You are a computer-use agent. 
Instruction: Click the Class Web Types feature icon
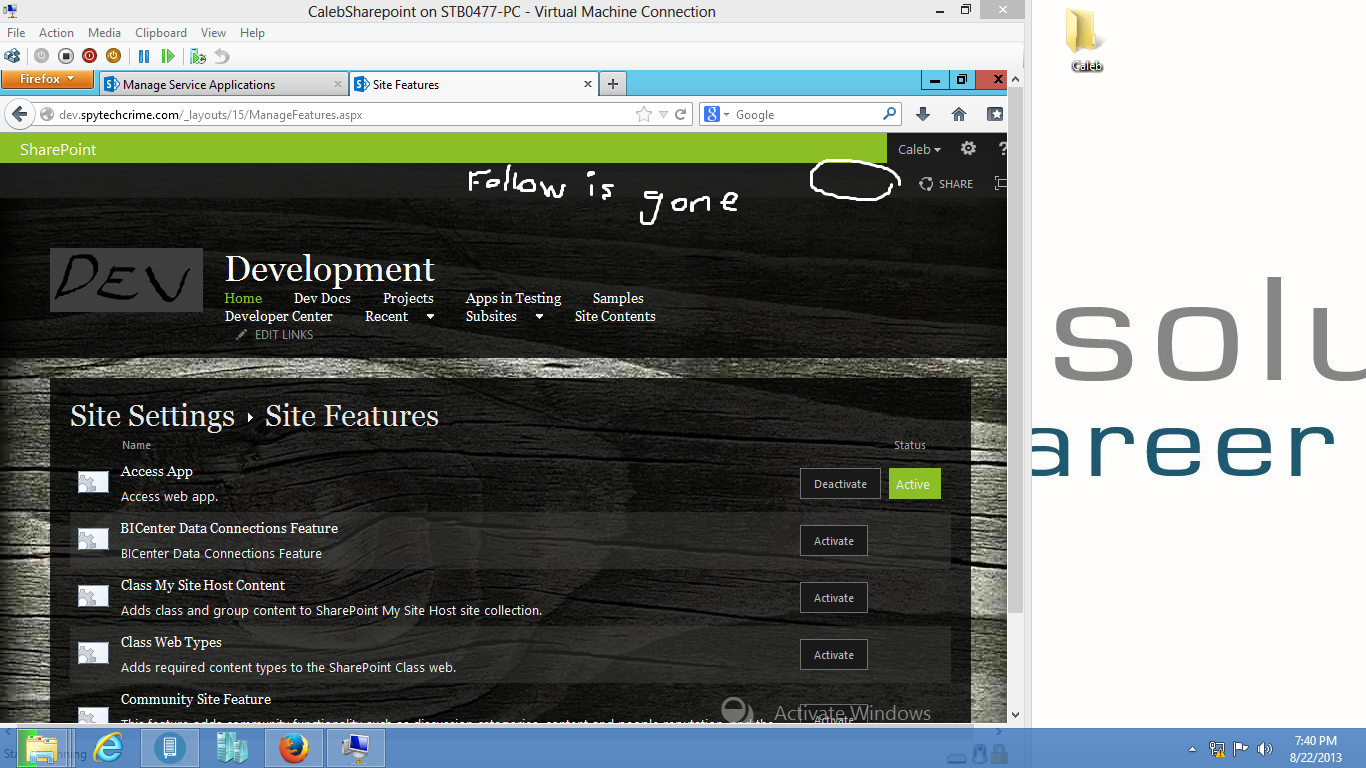[93, 653]
